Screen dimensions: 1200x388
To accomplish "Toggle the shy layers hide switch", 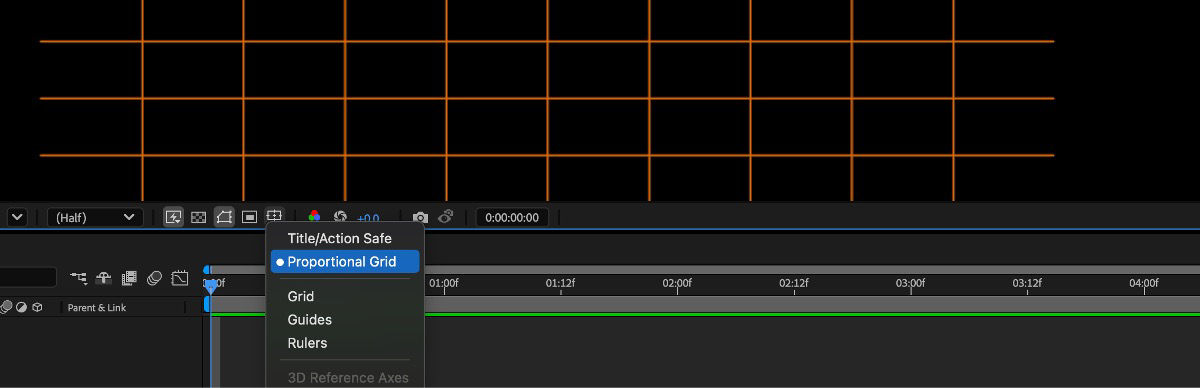I will [104, 278].
